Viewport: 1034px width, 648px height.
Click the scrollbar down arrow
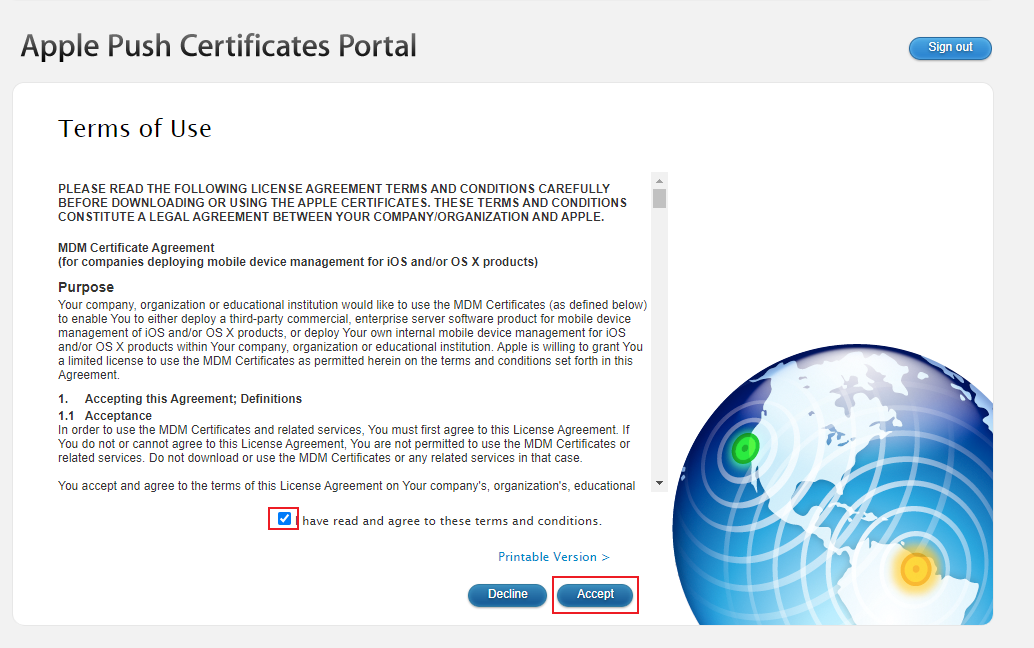658,482
